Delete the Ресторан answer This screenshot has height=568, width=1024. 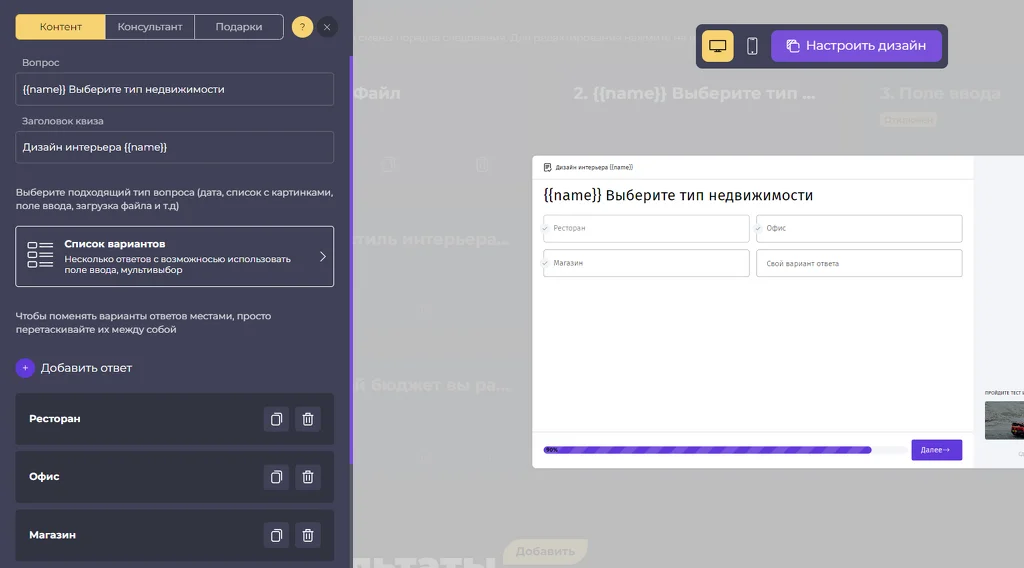[x=308, y=419]
